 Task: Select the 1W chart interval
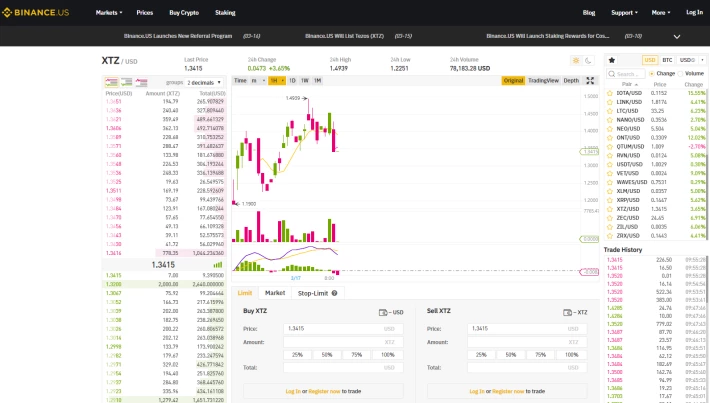(305, 81)
